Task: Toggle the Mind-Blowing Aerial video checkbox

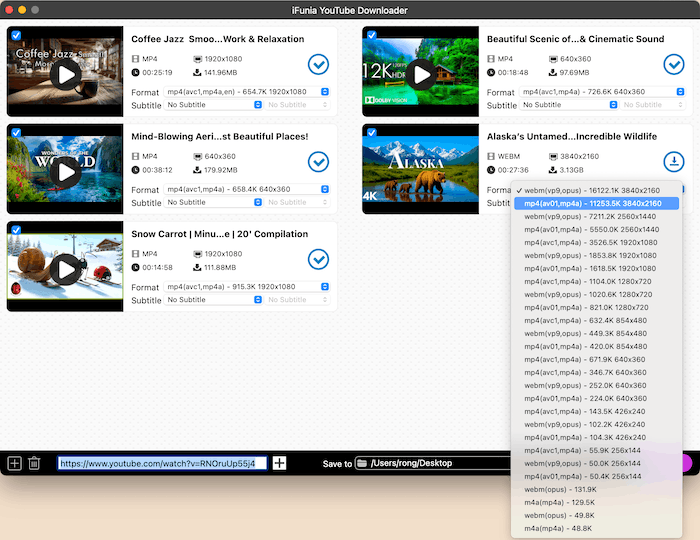Action: (x=15, y=132)
